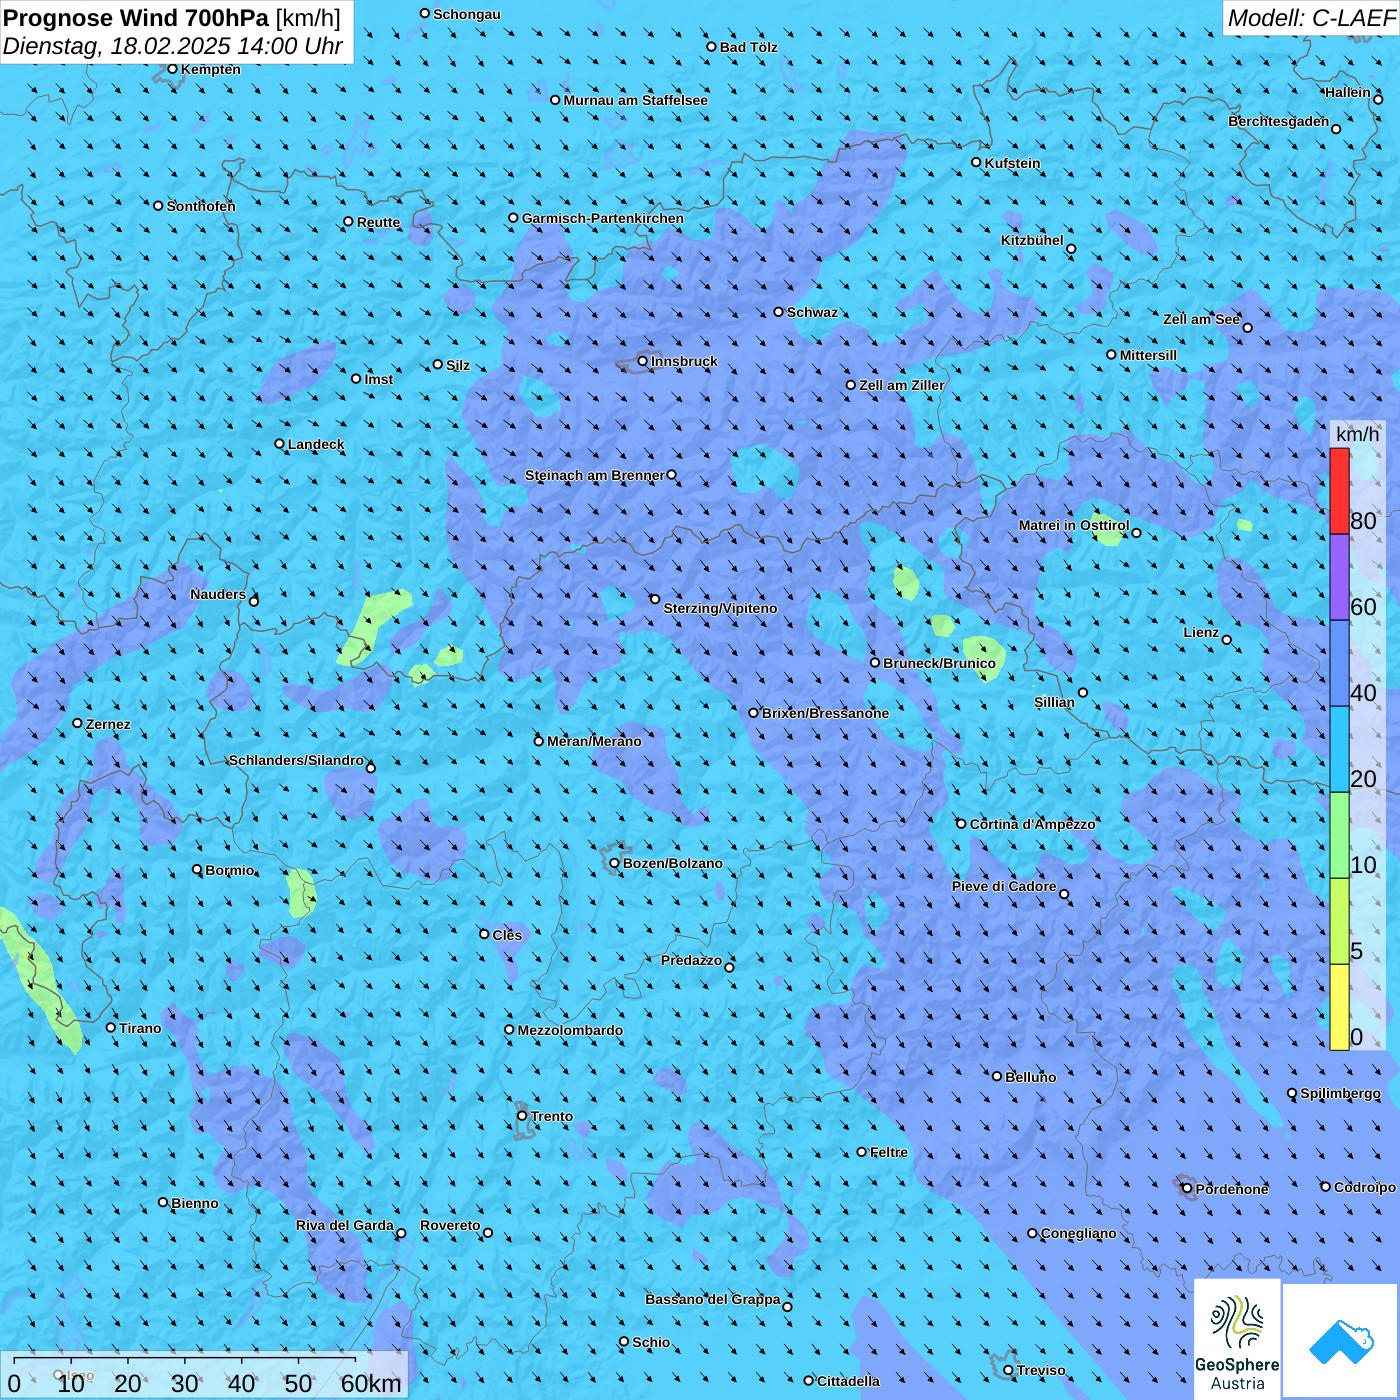The height and width of the screenshot is (1400, 1400).
Task: Click the Zernez town marker
Action: [77, 723]
